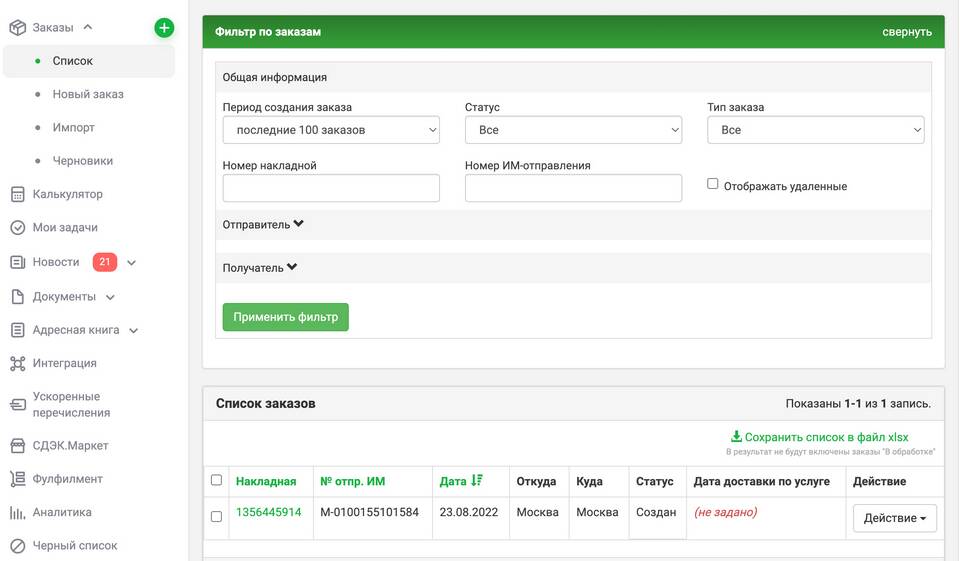Select Новый заказ in sidebar menu

[x=88, y=94]
